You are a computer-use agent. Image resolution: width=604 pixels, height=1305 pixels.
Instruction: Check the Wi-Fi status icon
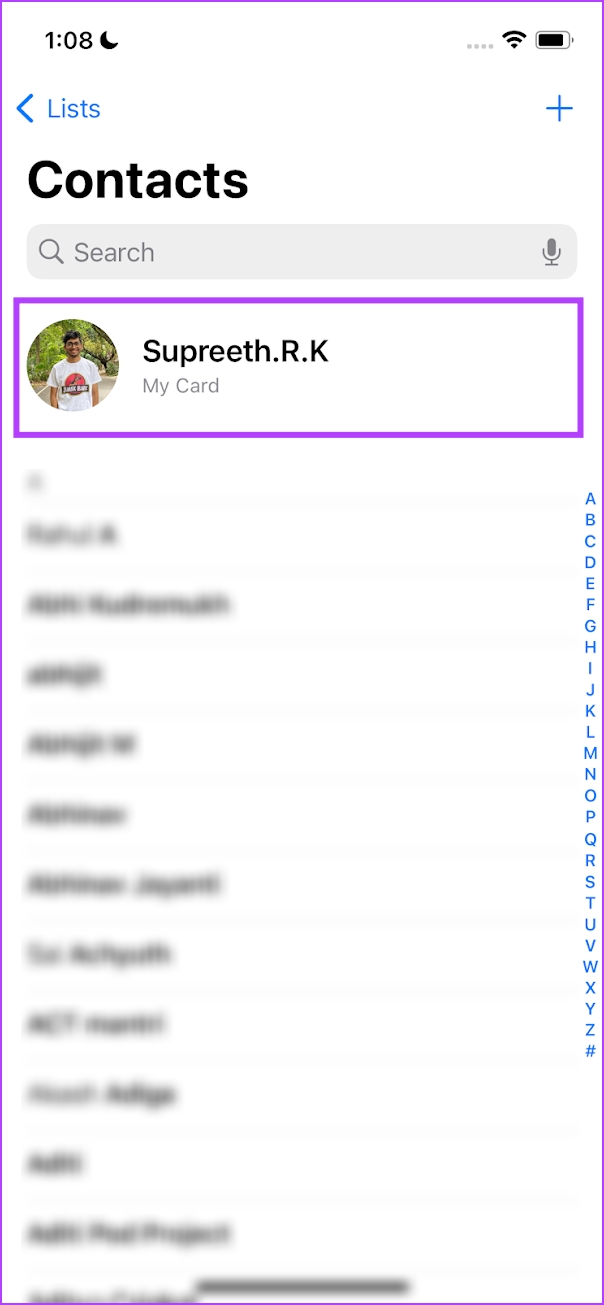514,40
